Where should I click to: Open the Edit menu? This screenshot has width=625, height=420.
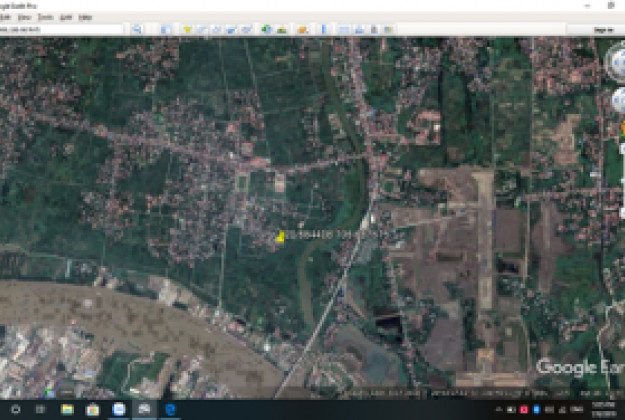pyautogui.click(x=6, y=17)
